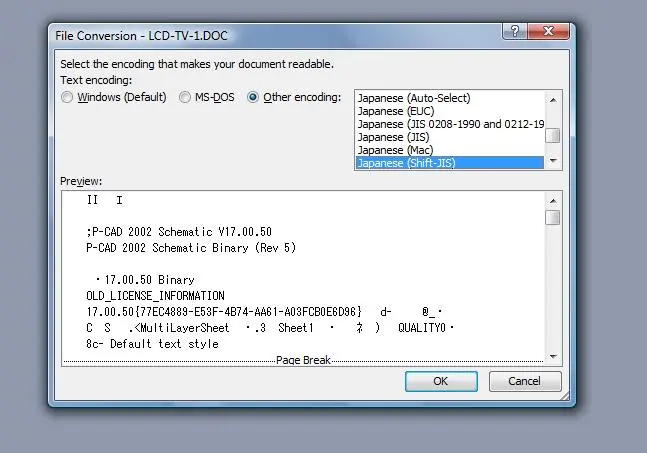Choose Japanese (EUC) in encoding list
Viewport: 647px width, 453px height.
tap(449, 111)
